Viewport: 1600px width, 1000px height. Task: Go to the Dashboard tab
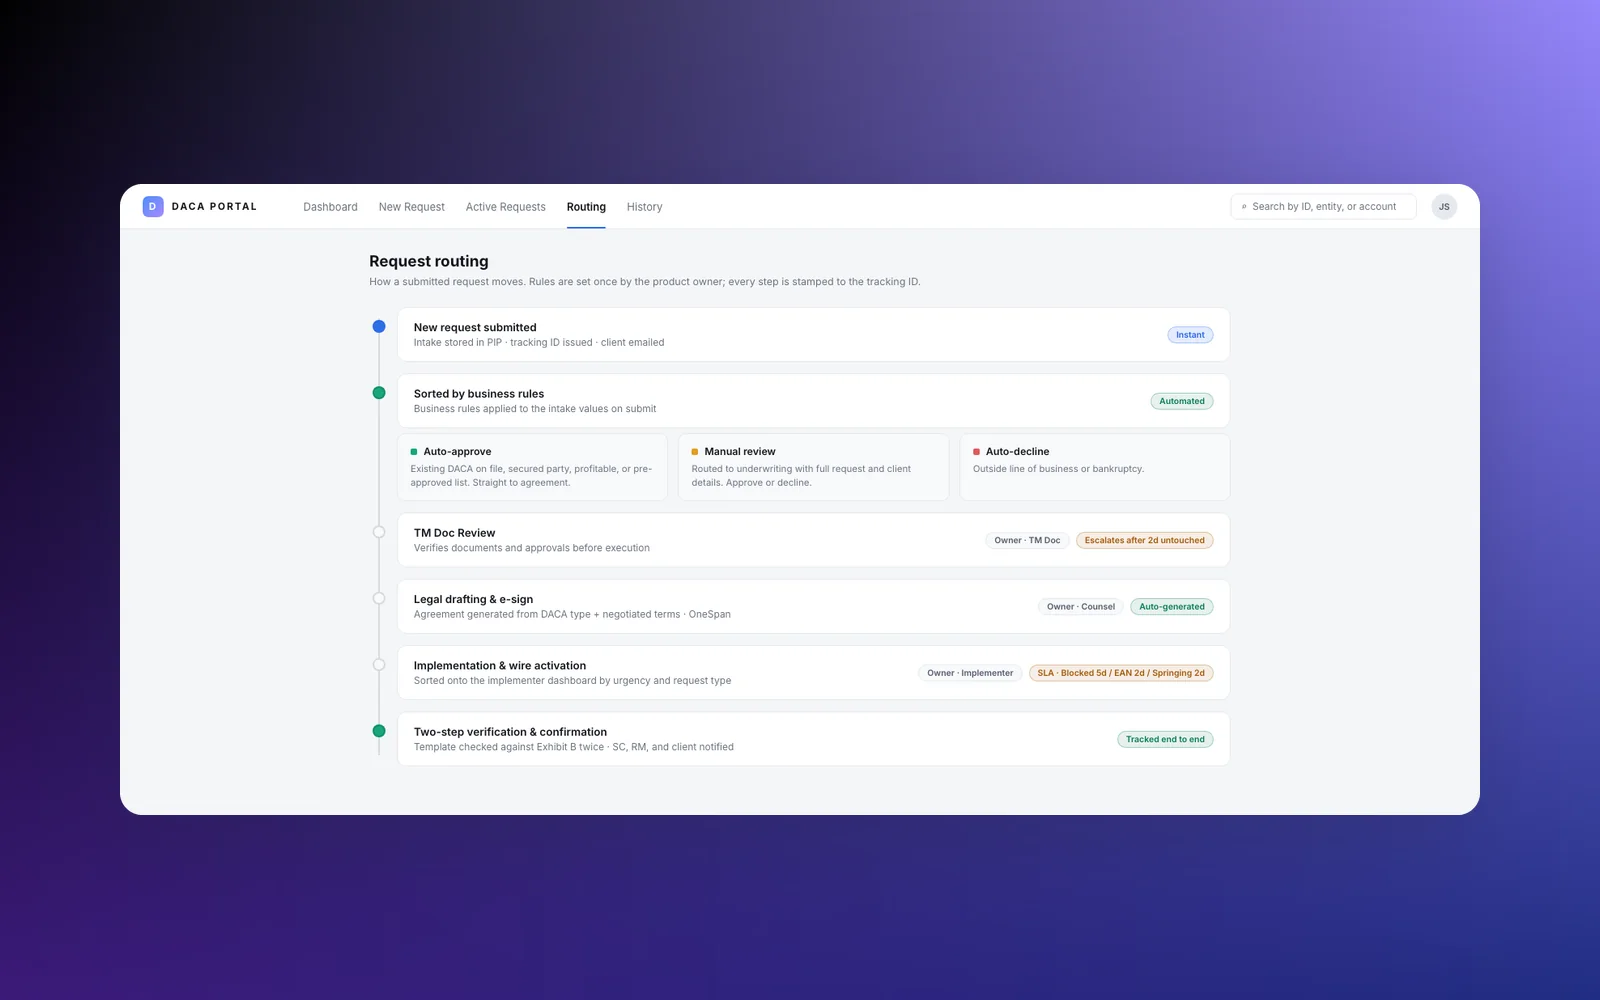(330, 207)
